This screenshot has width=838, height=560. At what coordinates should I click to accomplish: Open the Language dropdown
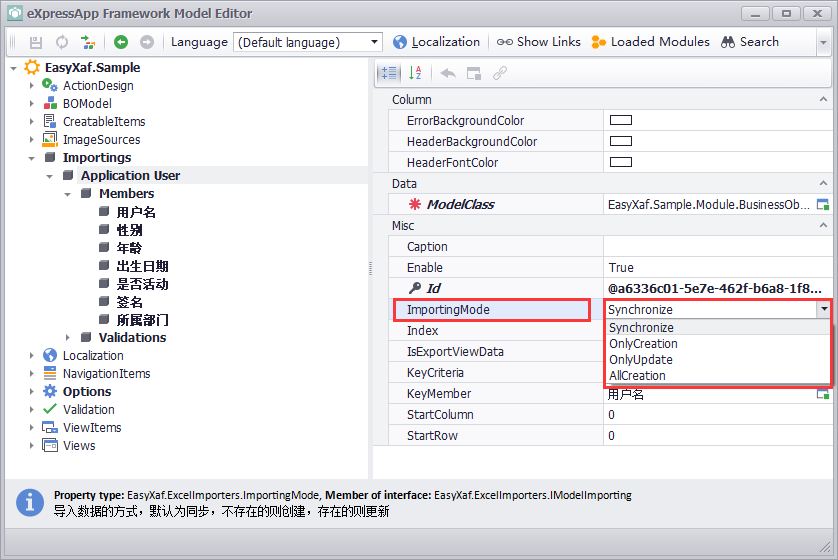[375, 42]
